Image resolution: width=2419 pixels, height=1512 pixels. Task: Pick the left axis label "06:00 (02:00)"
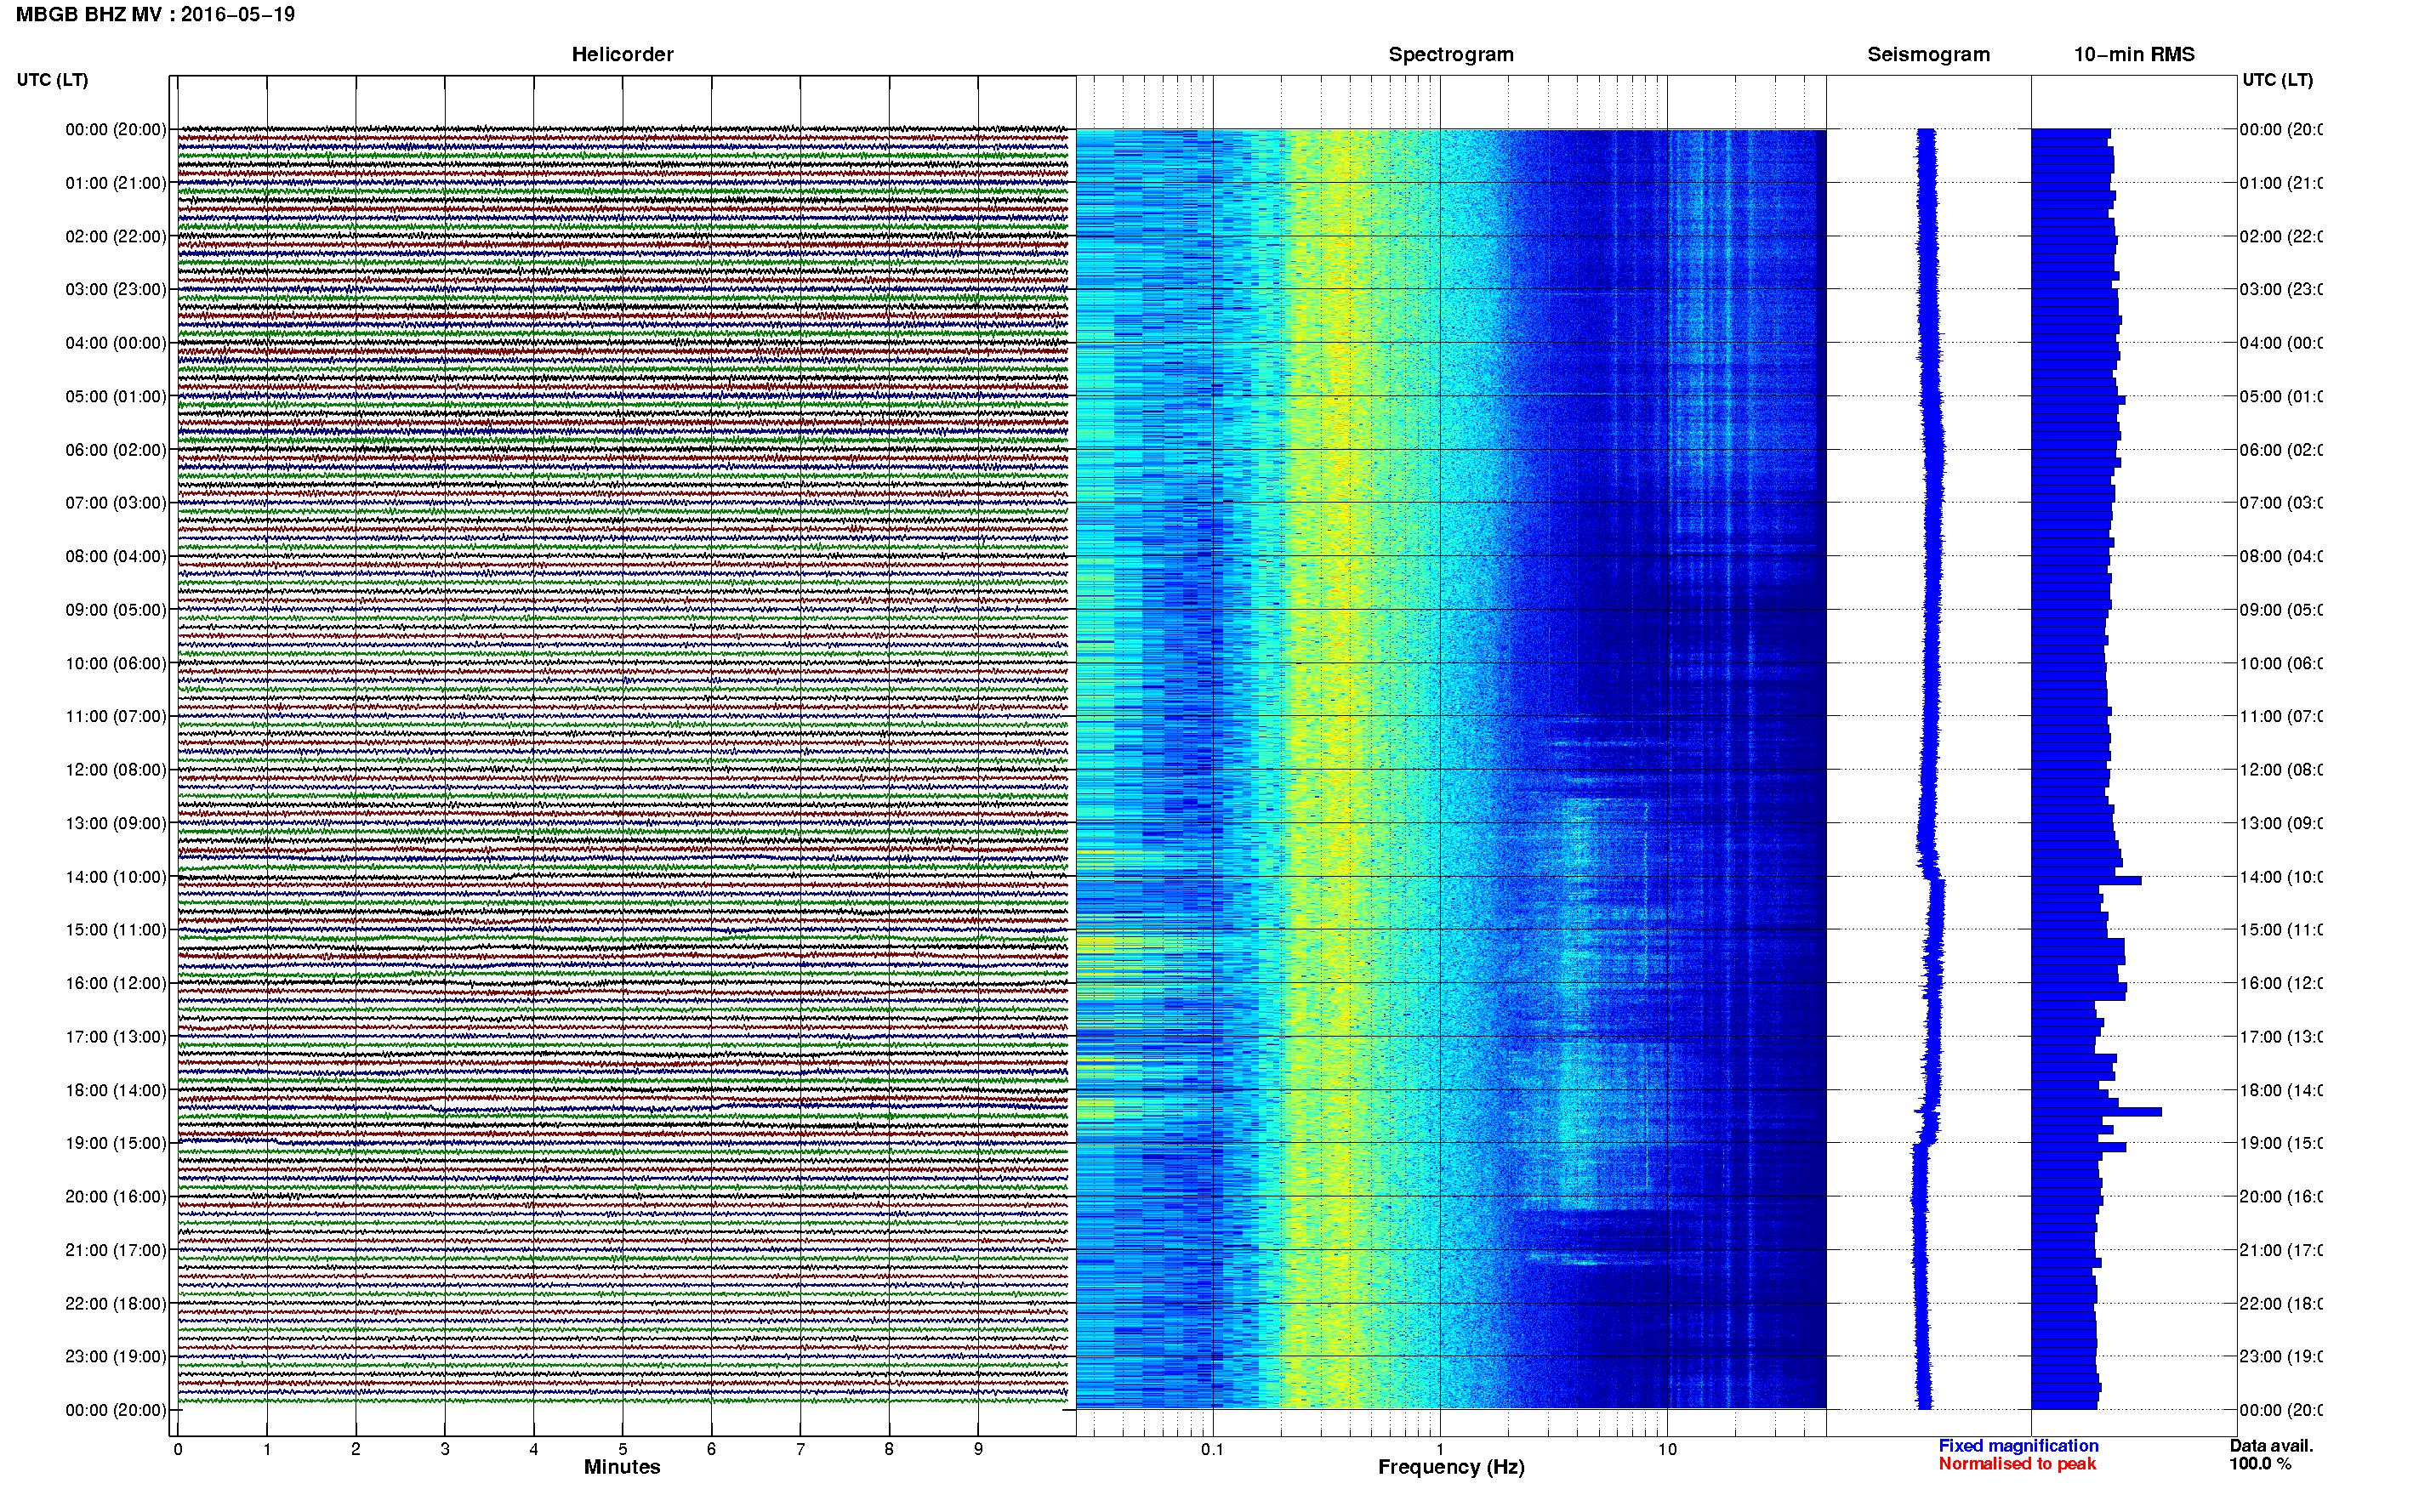coord(116,450)
